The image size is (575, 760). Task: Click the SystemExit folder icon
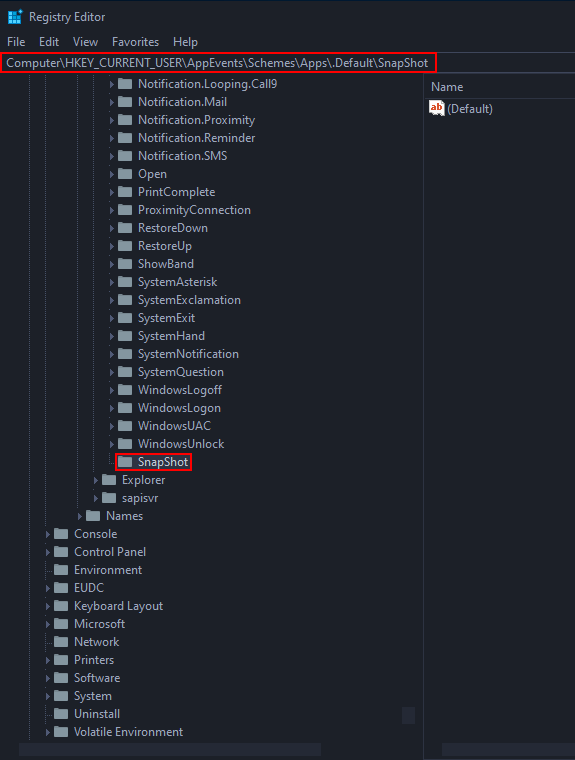[x=125, y=317]
